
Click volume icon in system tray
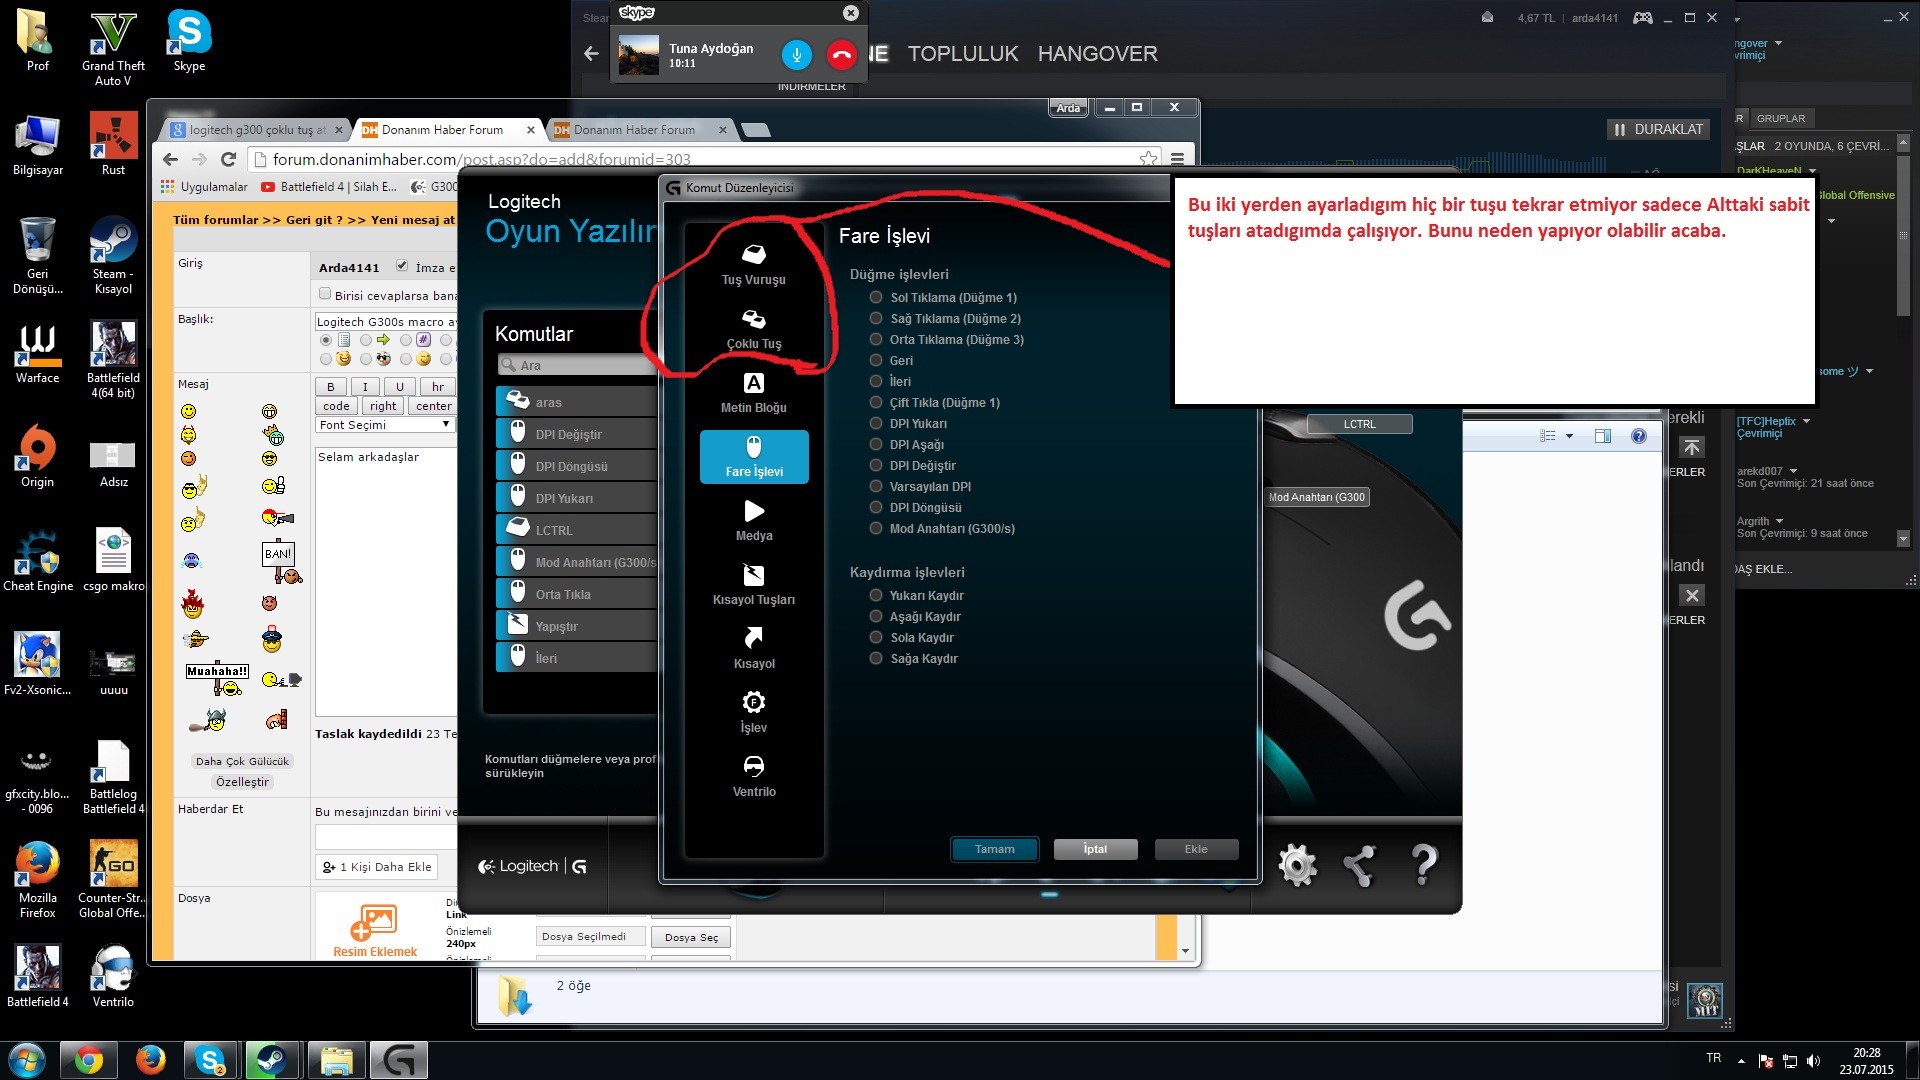(x=1814, y=1061)
